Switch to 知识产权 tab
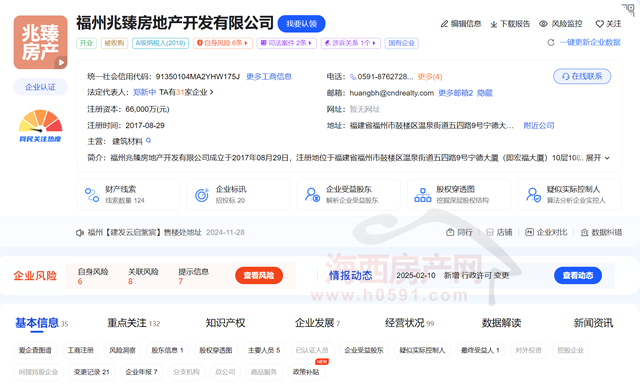Viewport: 640px width, 388px height. pyautogui.click(x=225, y=323)
